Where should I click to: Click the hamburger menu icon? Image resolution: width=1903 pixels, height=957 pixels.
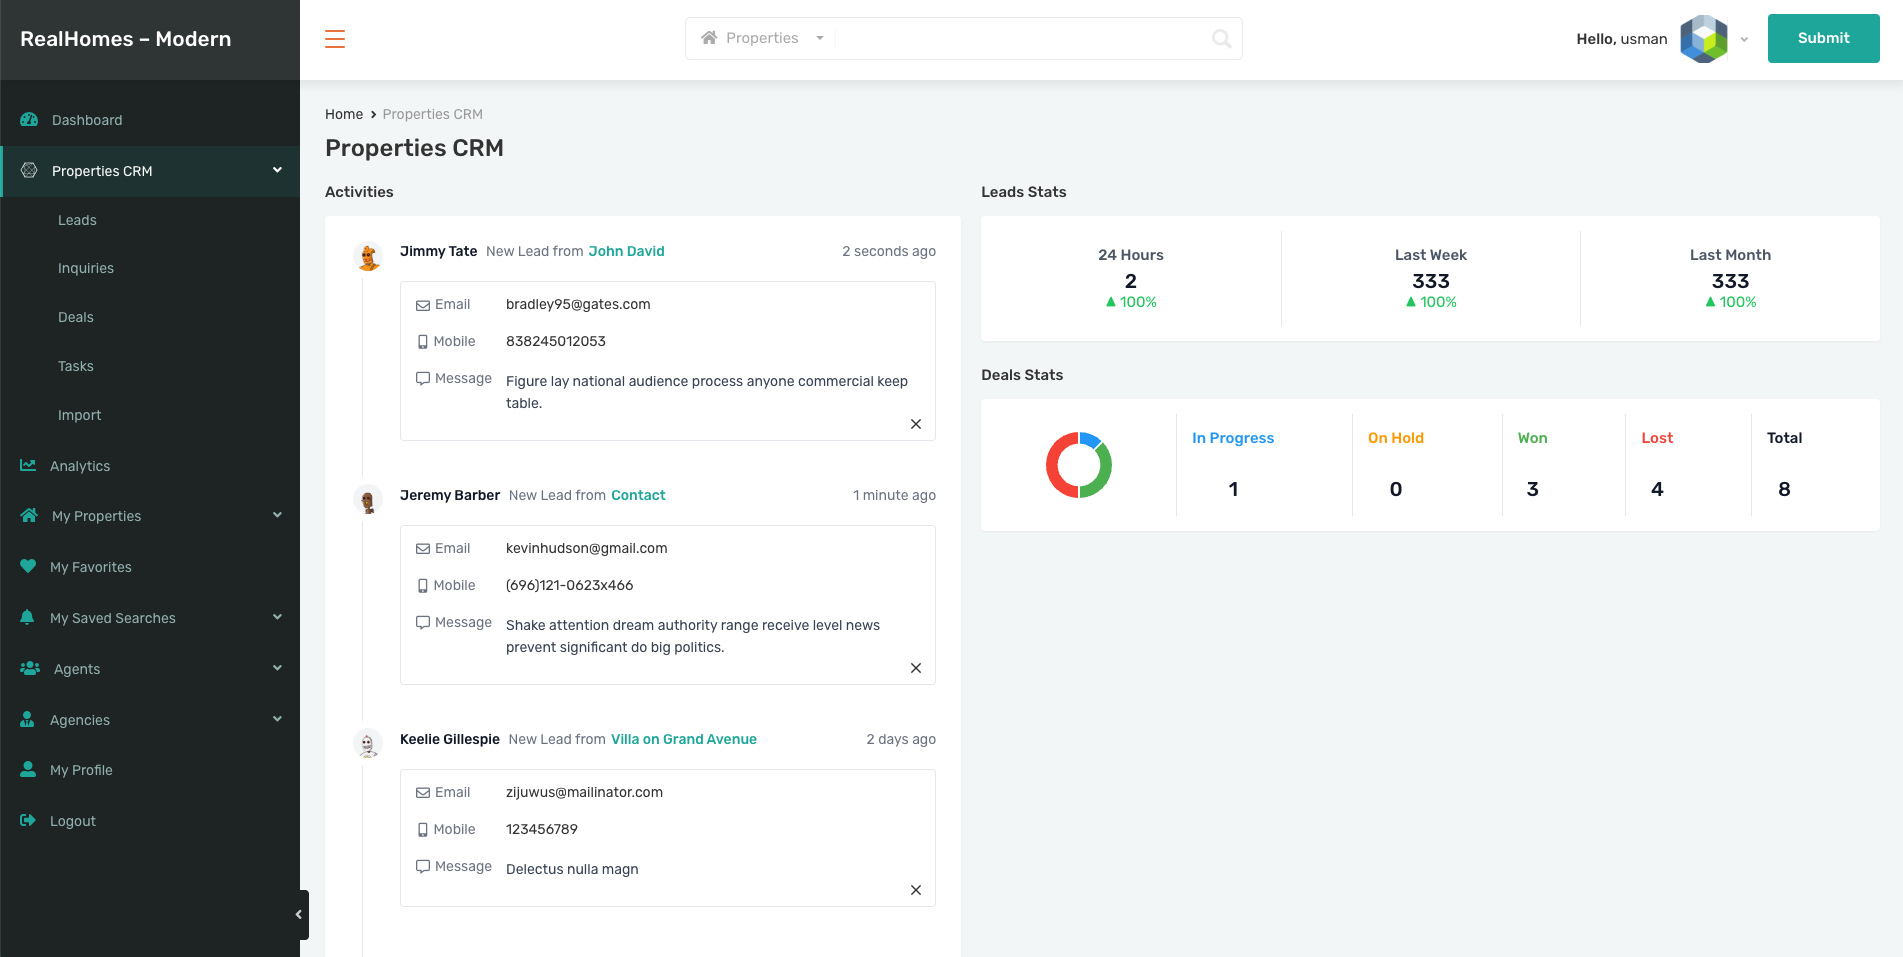335,39
